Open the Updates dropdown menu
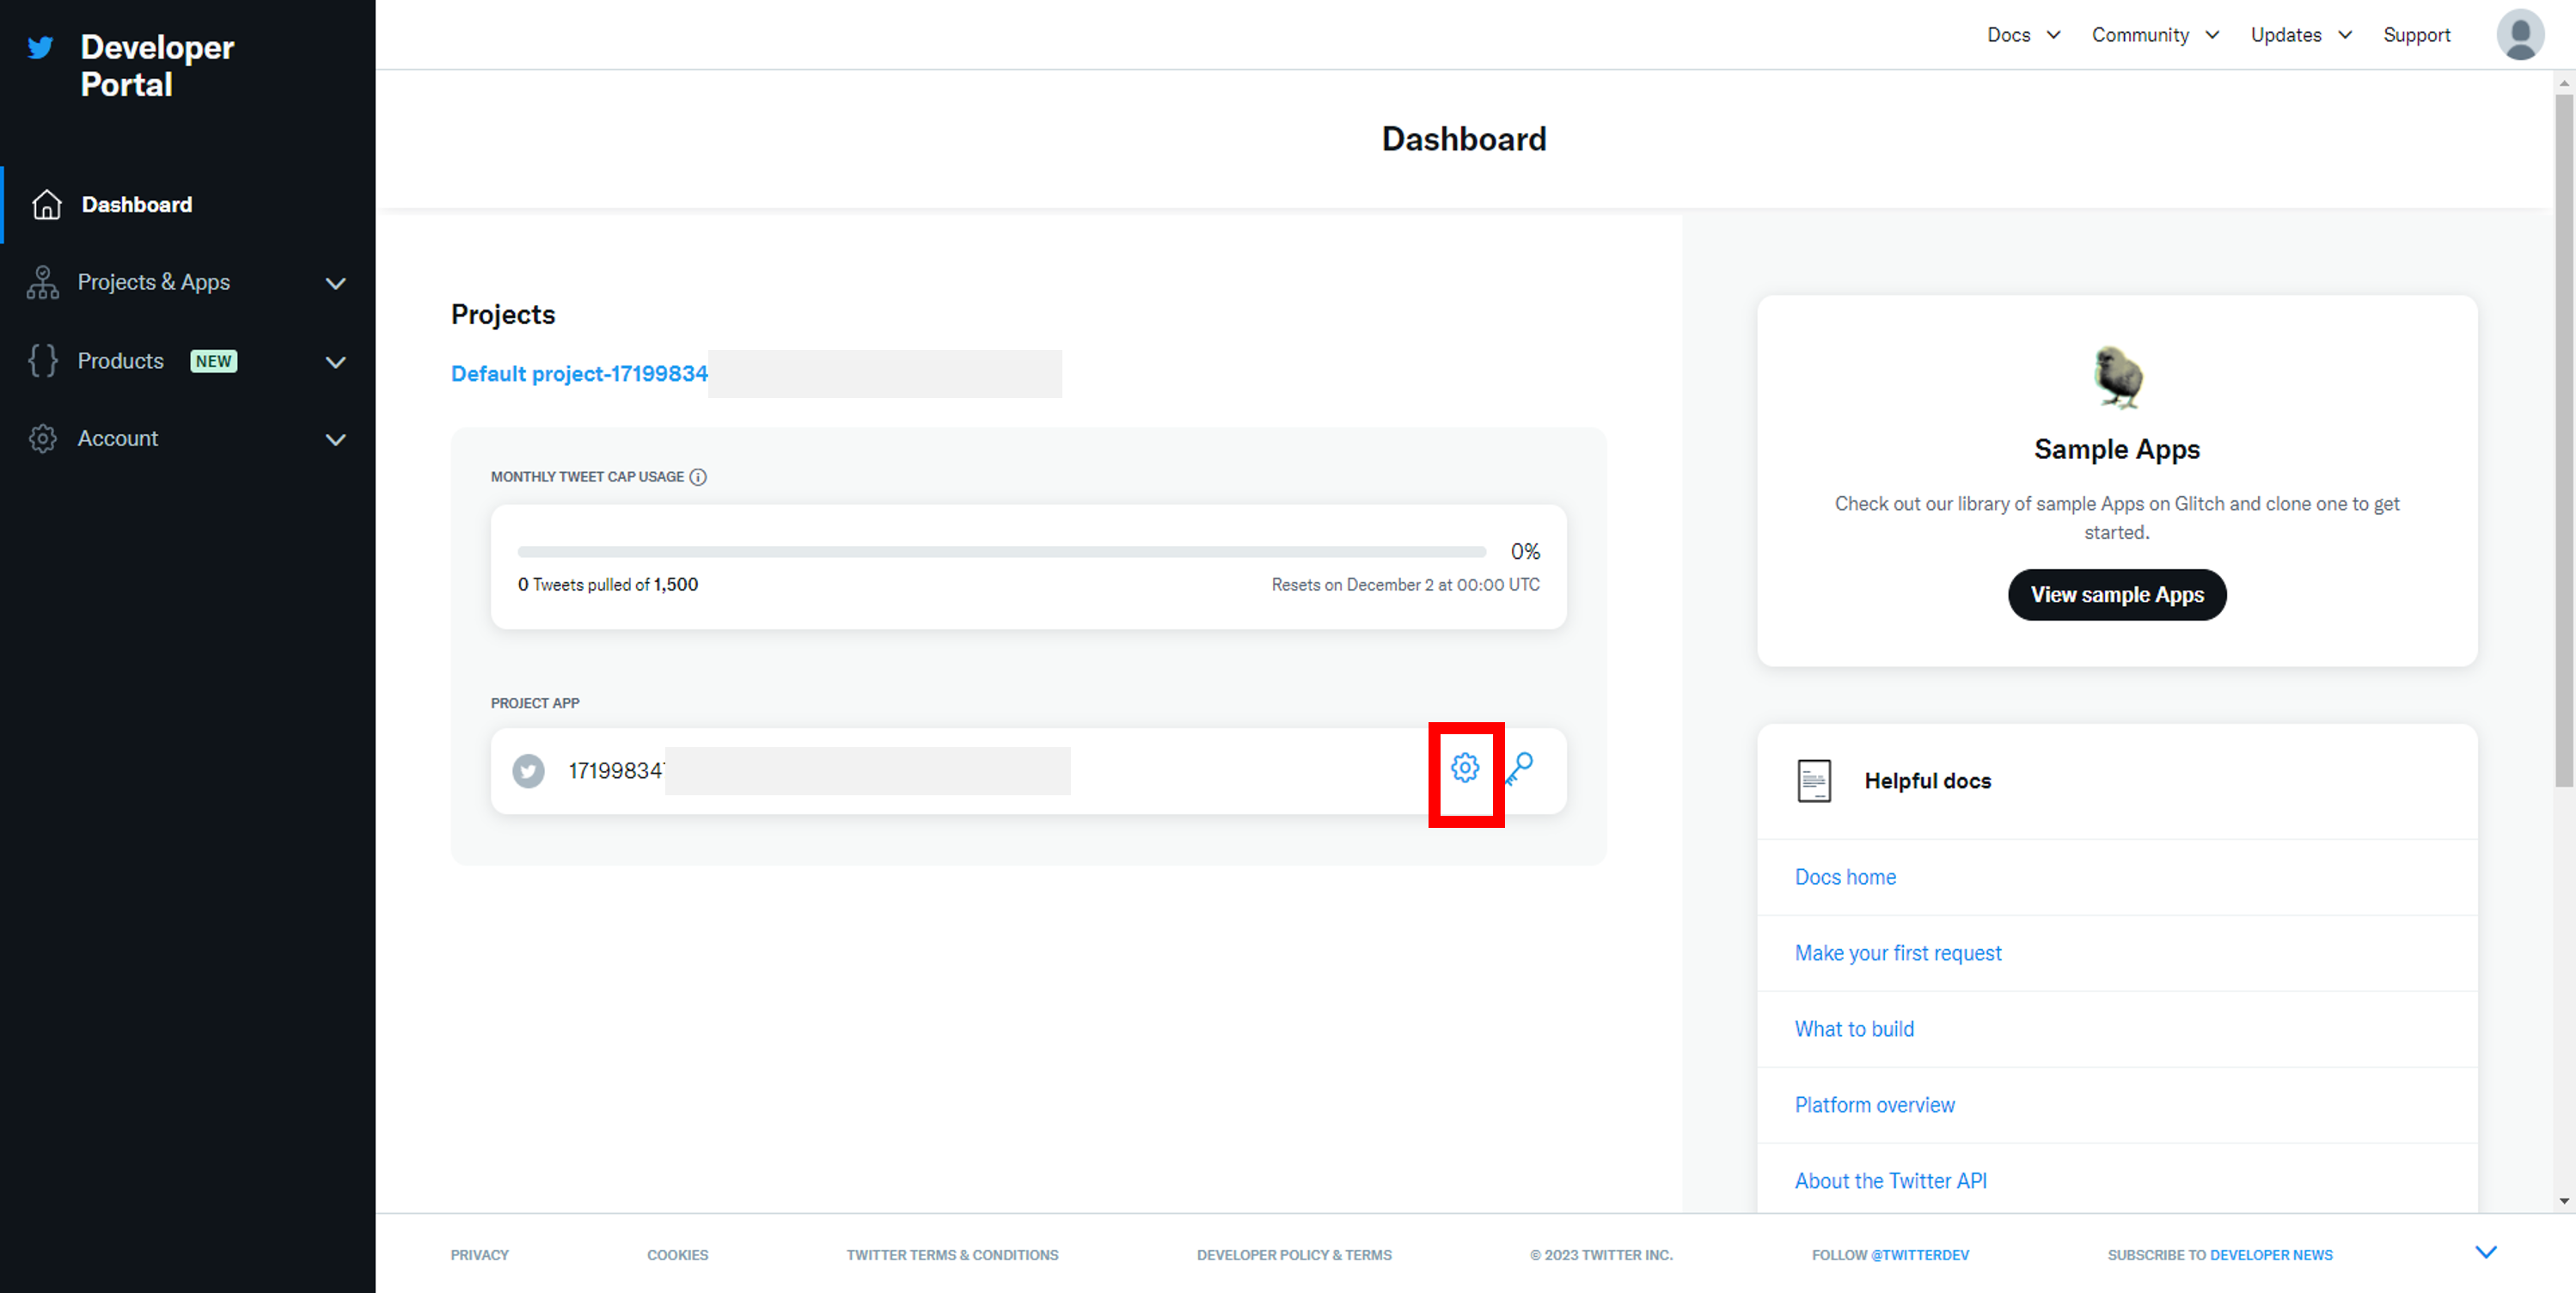The height and width of the screenshot is (1293, 2576). tap(2300, 35)
